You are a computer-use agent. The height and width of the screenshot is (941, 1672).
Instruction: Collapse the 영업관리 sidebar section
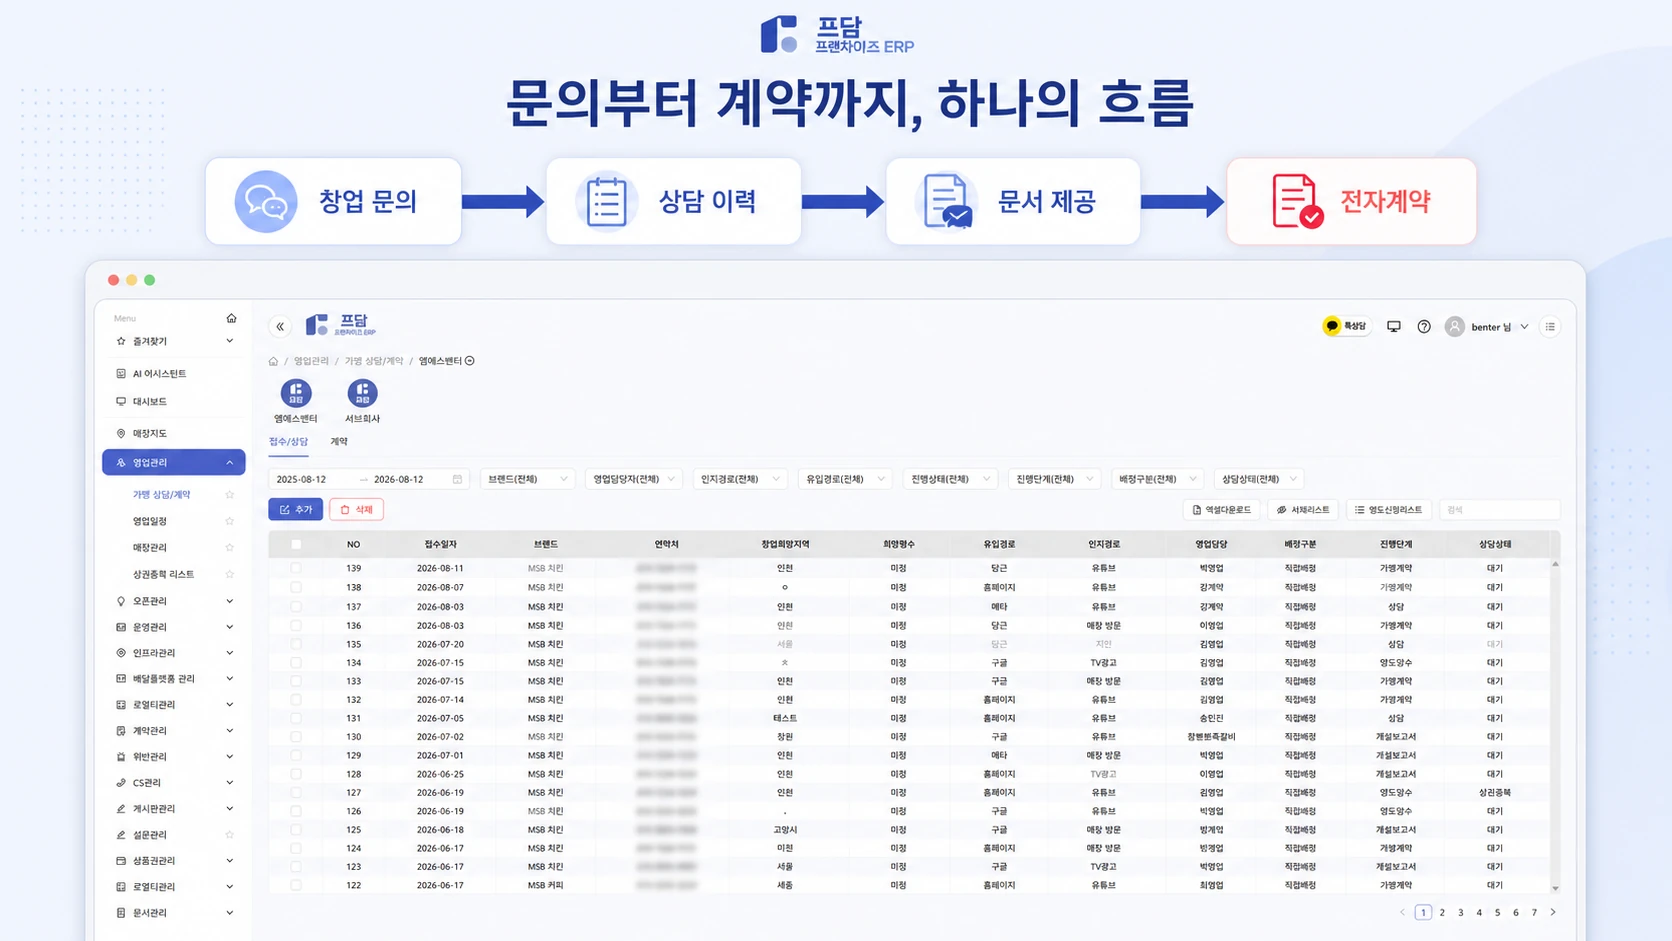coord(230,462)
